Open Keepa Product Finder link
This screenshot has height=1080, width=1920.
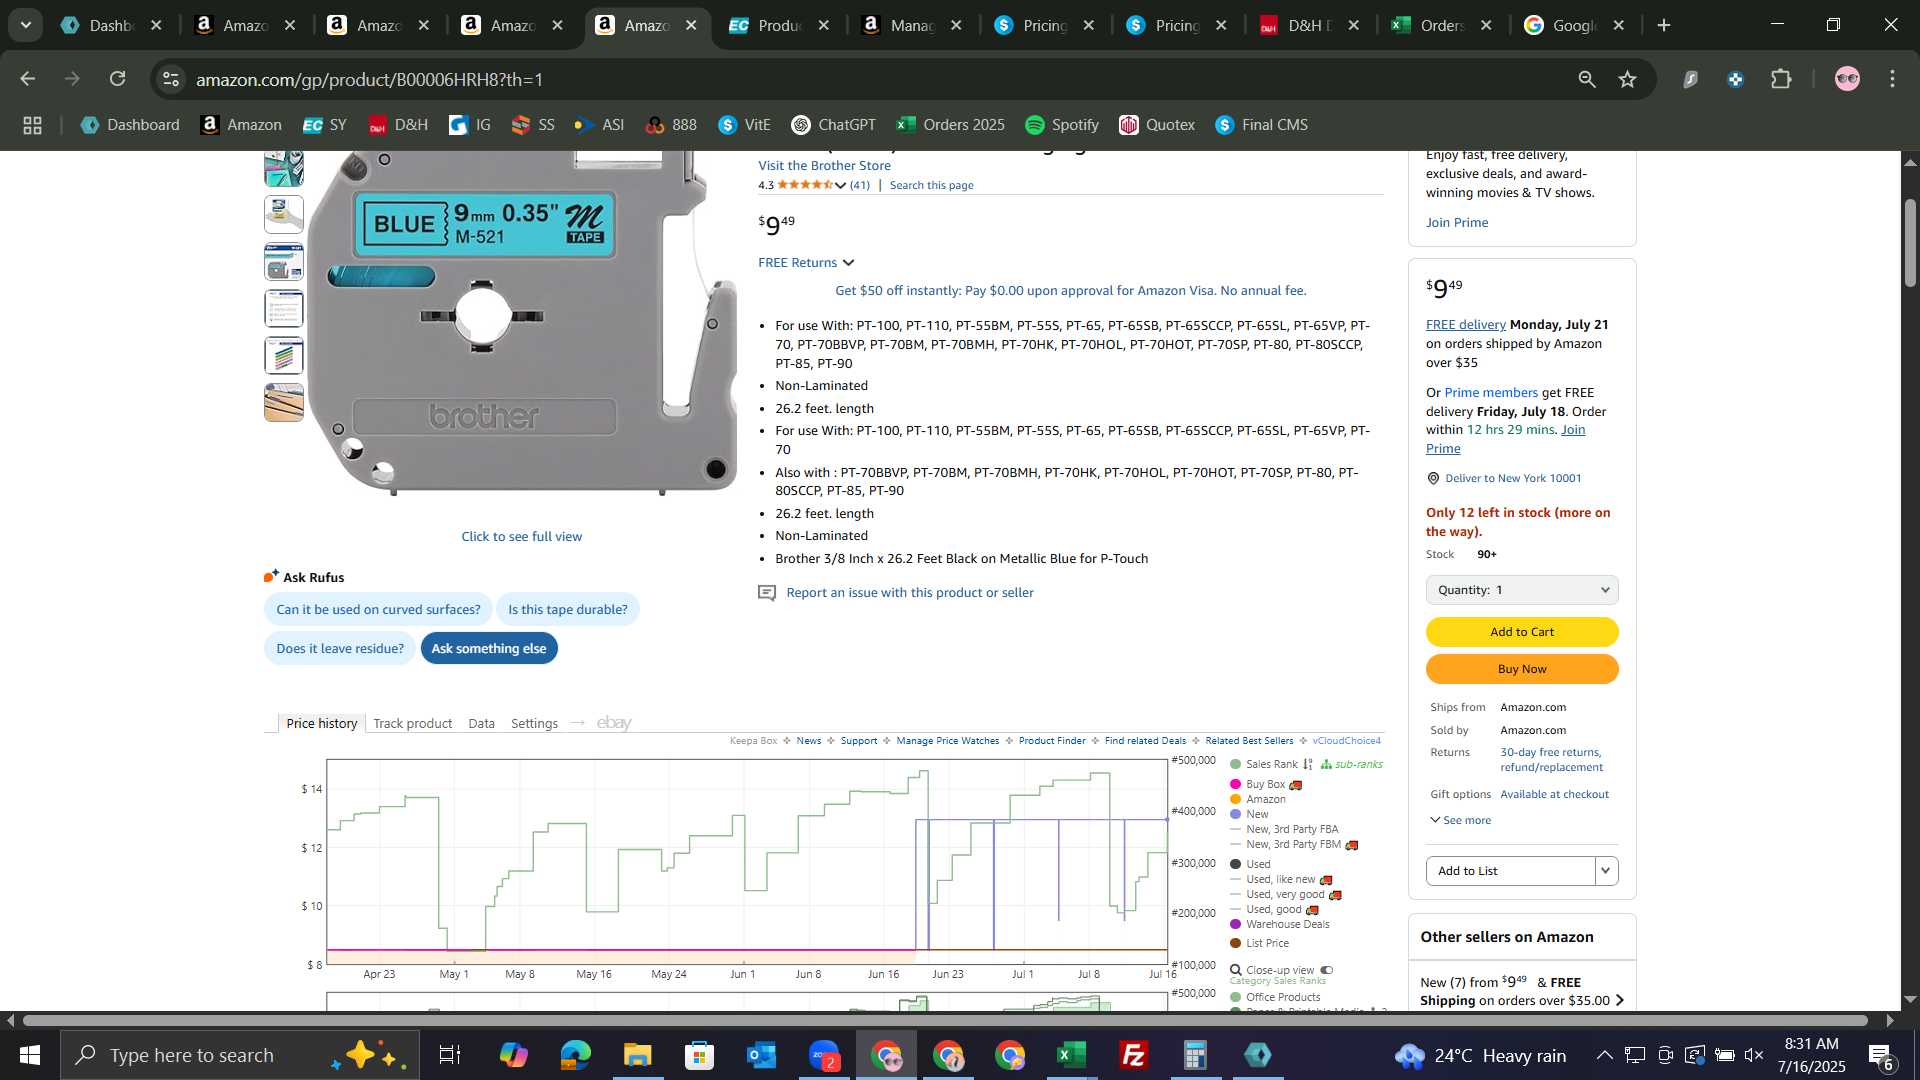(x=1051, y=741)
